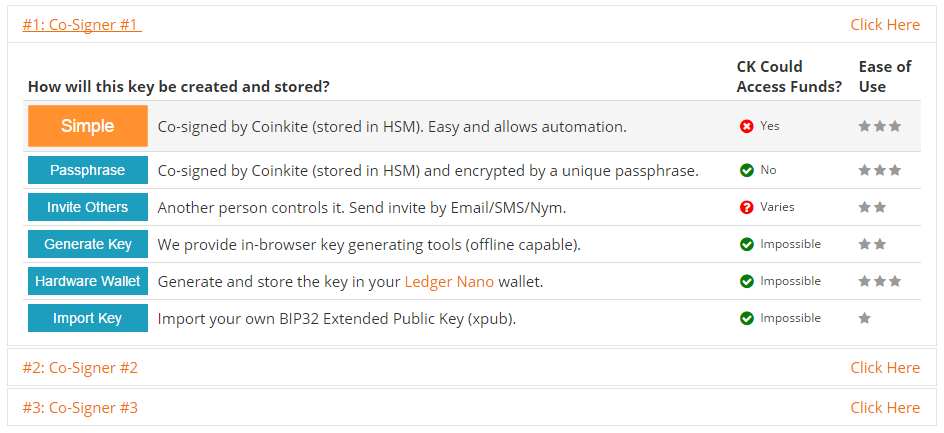This screenshot has width=944, height=433.
Task: Collapse the Co-Signer #1 section header
Action: click(x=82, y=25)
